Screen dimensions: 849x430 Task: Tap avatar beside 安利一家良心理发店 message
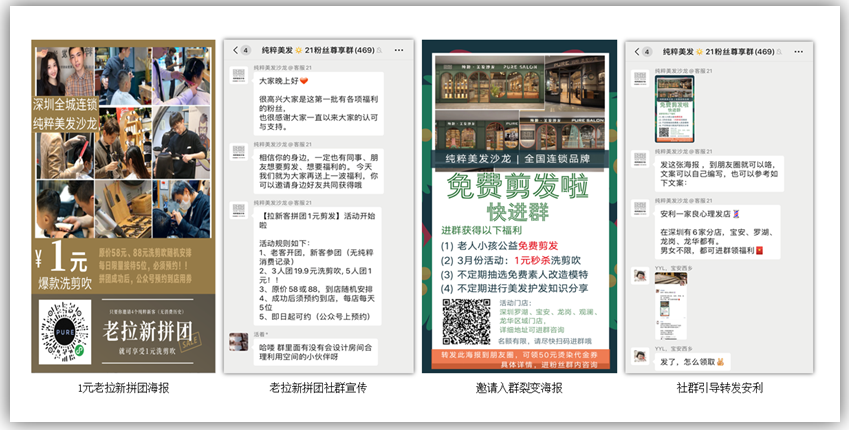(x=640, y=209)
